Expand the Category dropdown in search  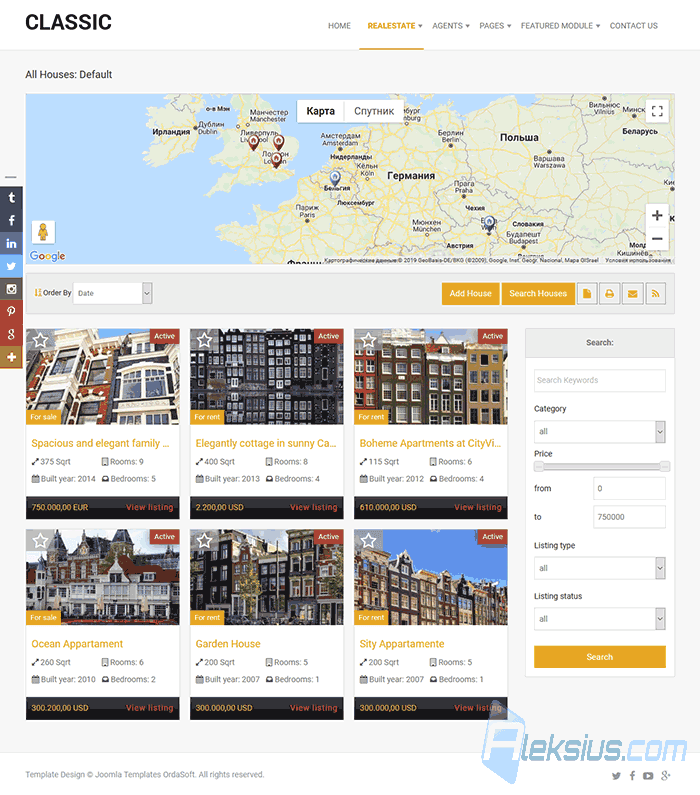coord(599,431)
